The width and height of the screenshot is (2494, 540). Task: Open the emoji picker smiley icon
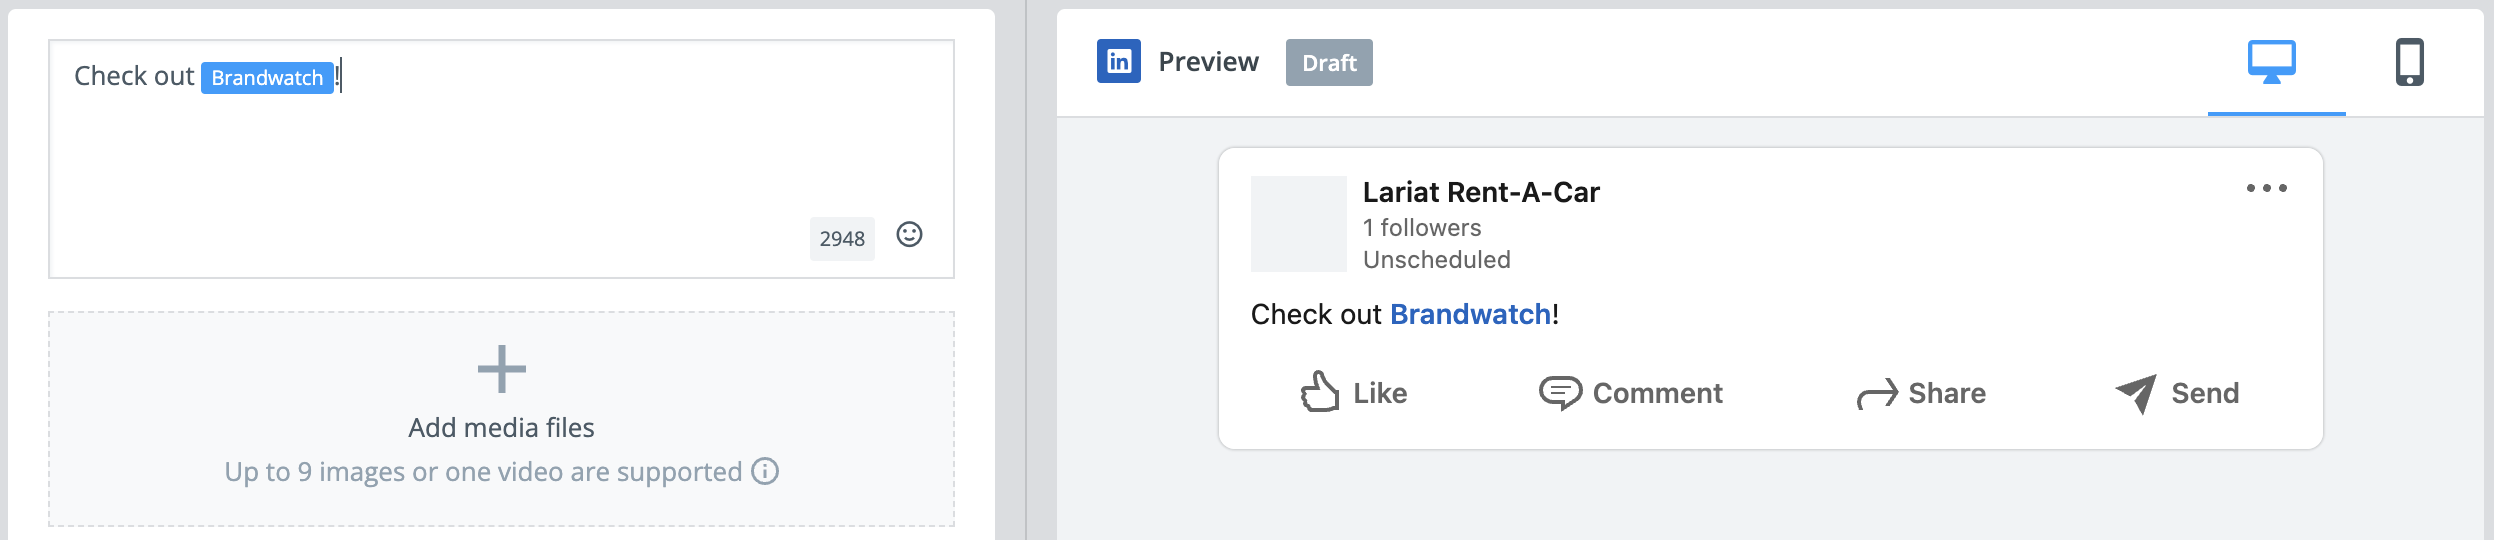click(909, 234)
